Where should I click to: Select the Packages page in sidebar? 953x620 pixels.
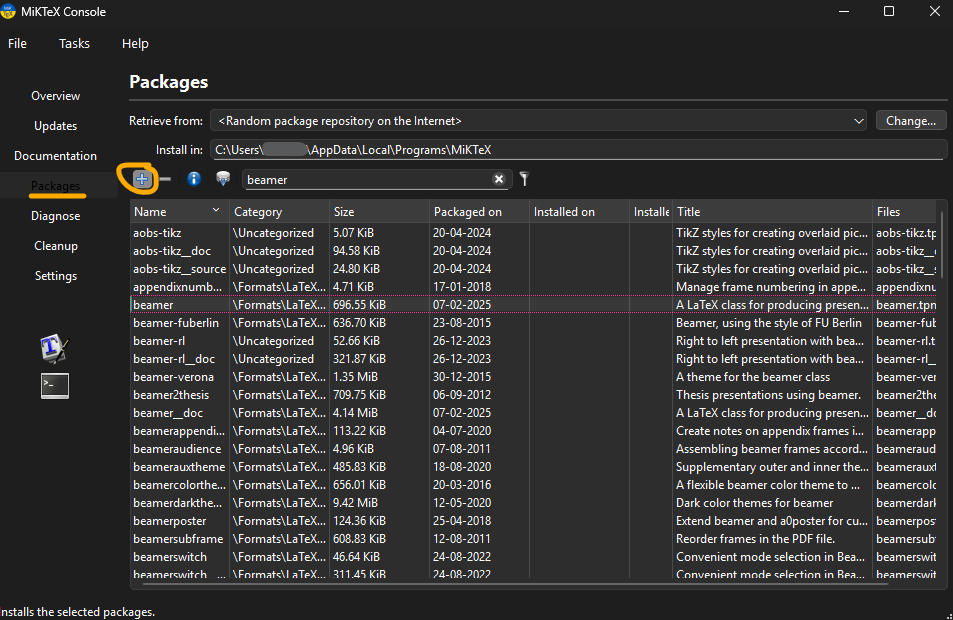pyautogui.click(x=55, y=185)
